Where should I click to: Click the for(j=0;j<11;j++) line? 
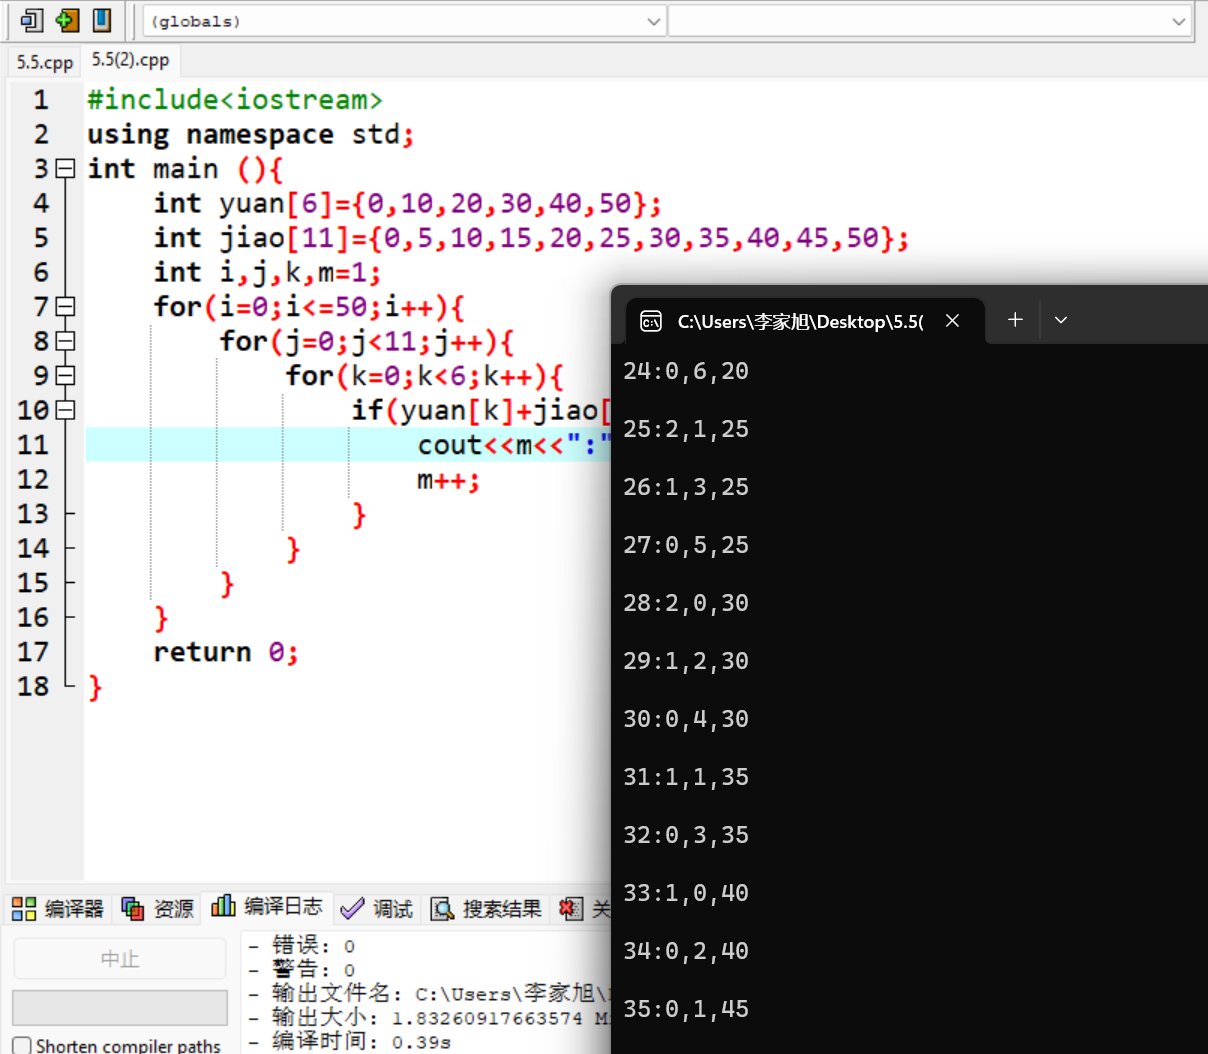(x=367, y=341)
